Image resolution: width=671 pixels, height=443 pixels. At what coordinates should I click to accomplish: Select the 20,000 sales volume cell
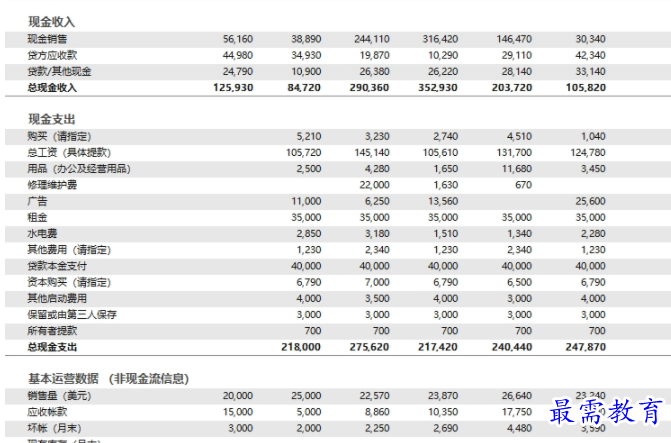click(238, 396)
